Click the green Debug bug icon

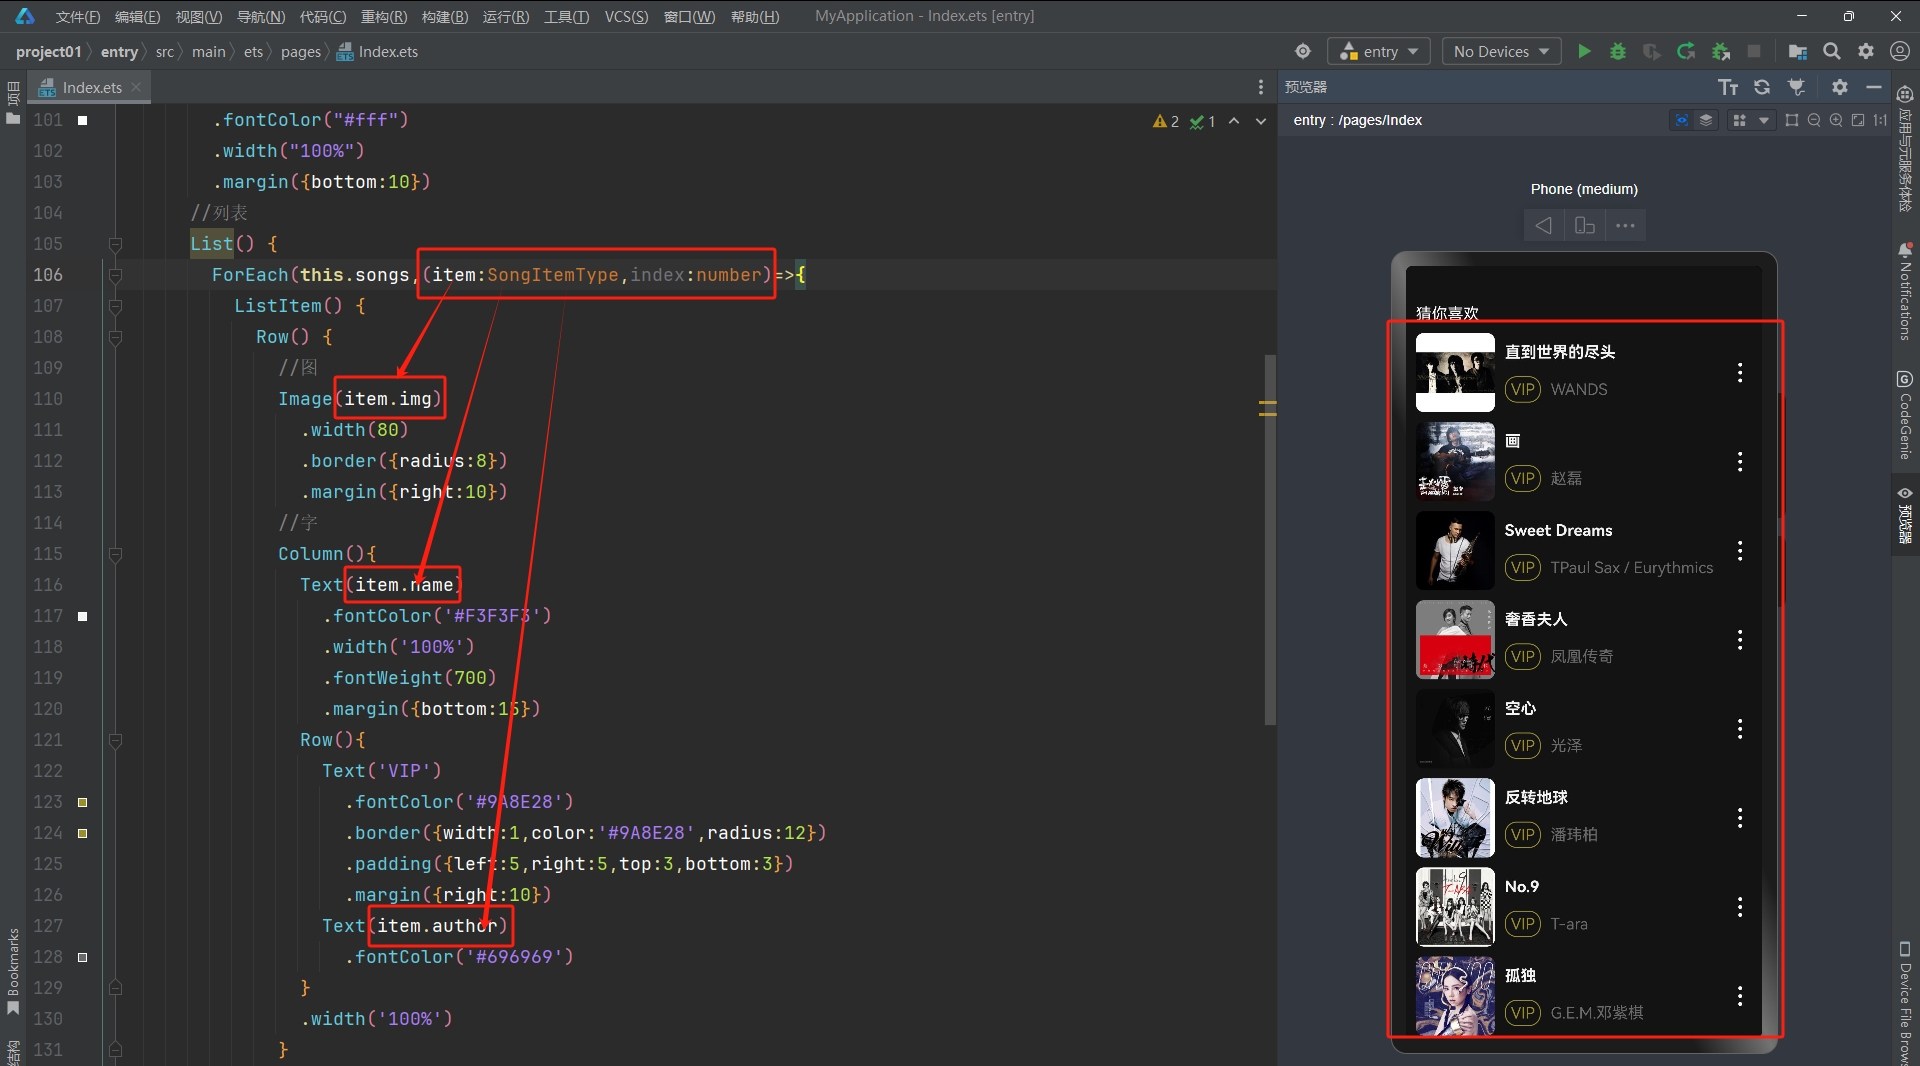(1617, 51)
